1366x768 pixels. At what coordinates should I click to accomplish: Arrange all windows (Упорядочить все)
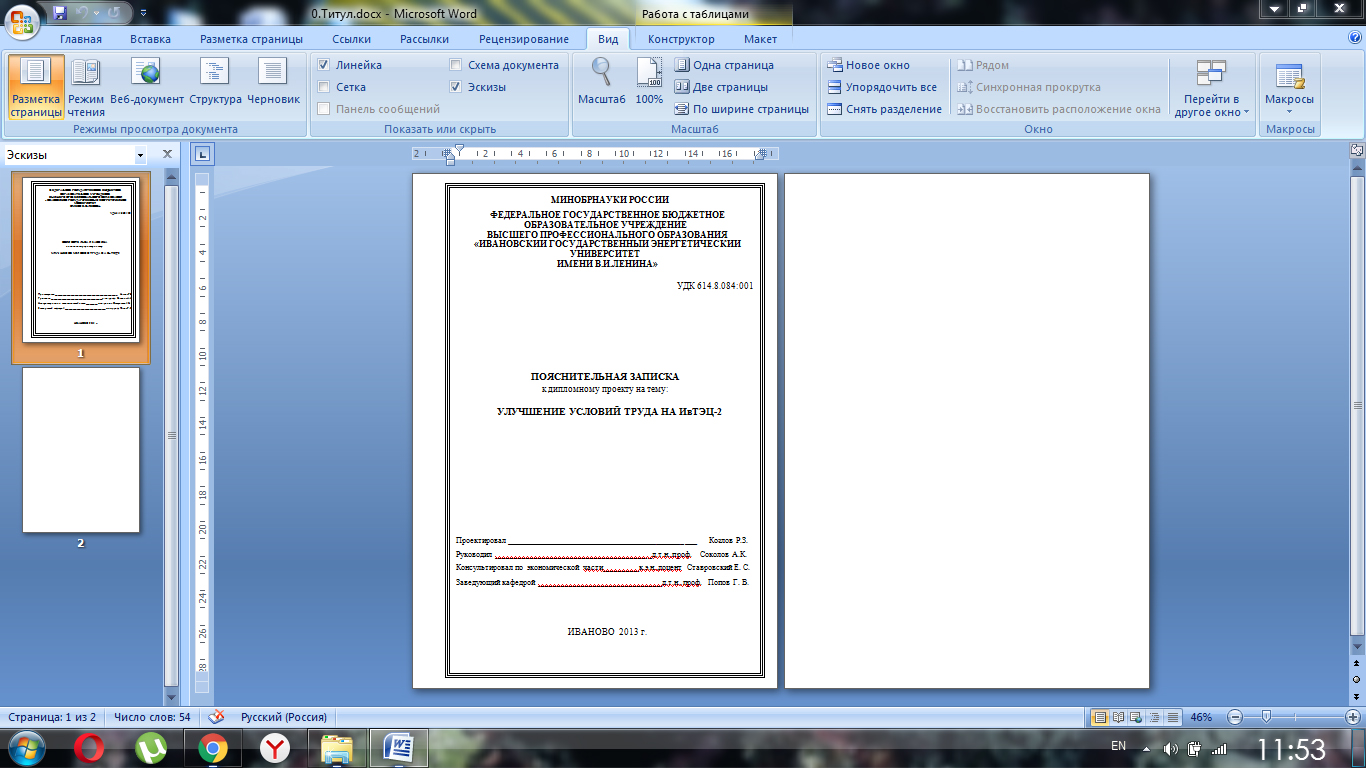pyautogui.click(x=882, y=87)
